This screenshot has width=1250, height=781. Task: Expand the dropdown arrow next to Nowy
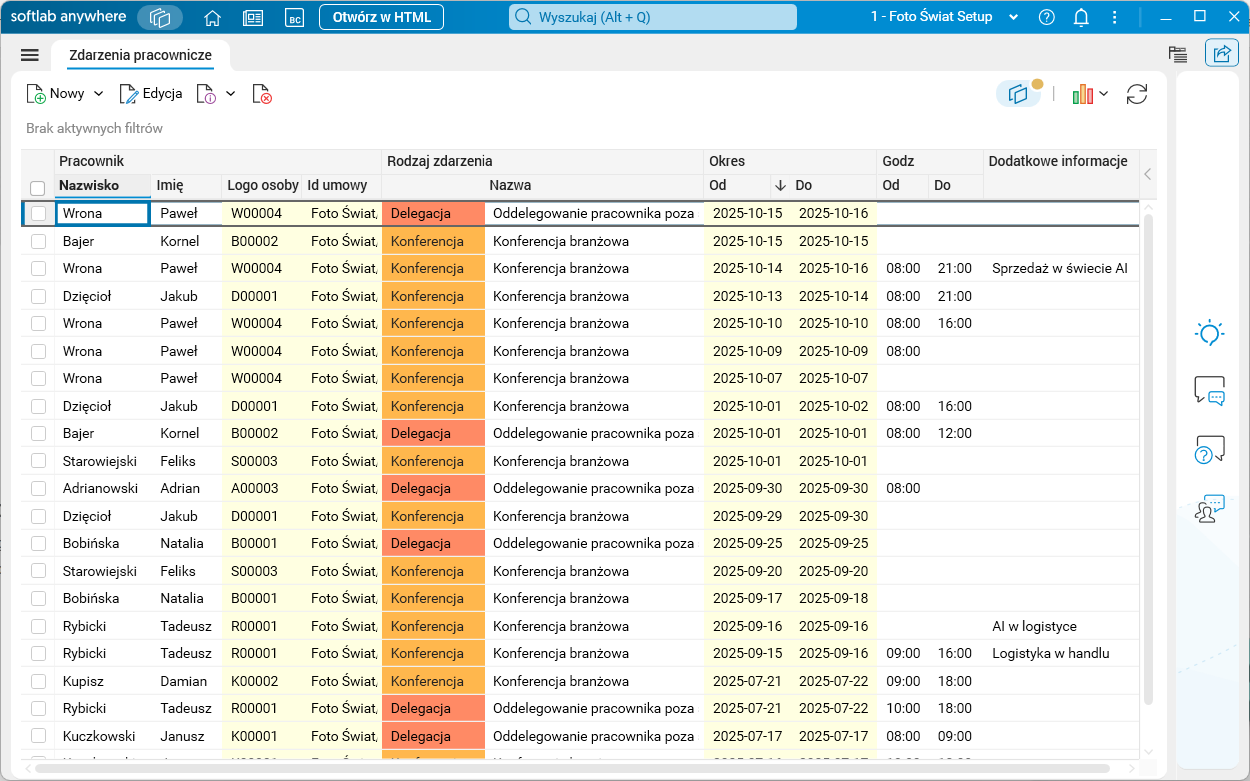click(98, 94)
